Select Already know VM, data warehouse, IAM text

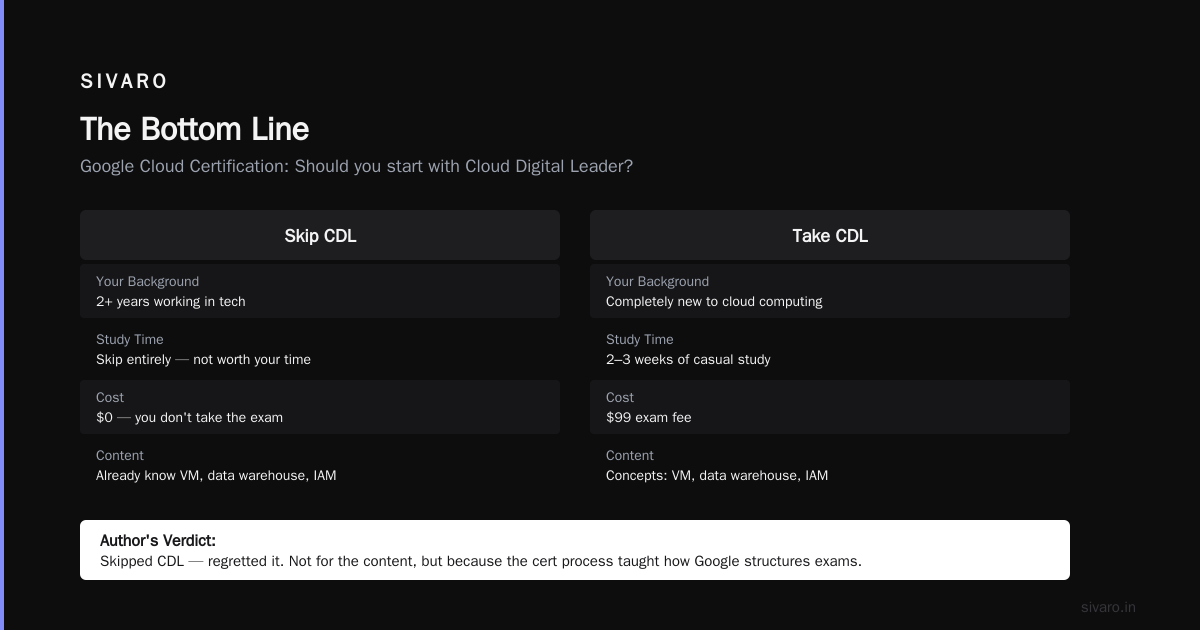pos(216,475)
